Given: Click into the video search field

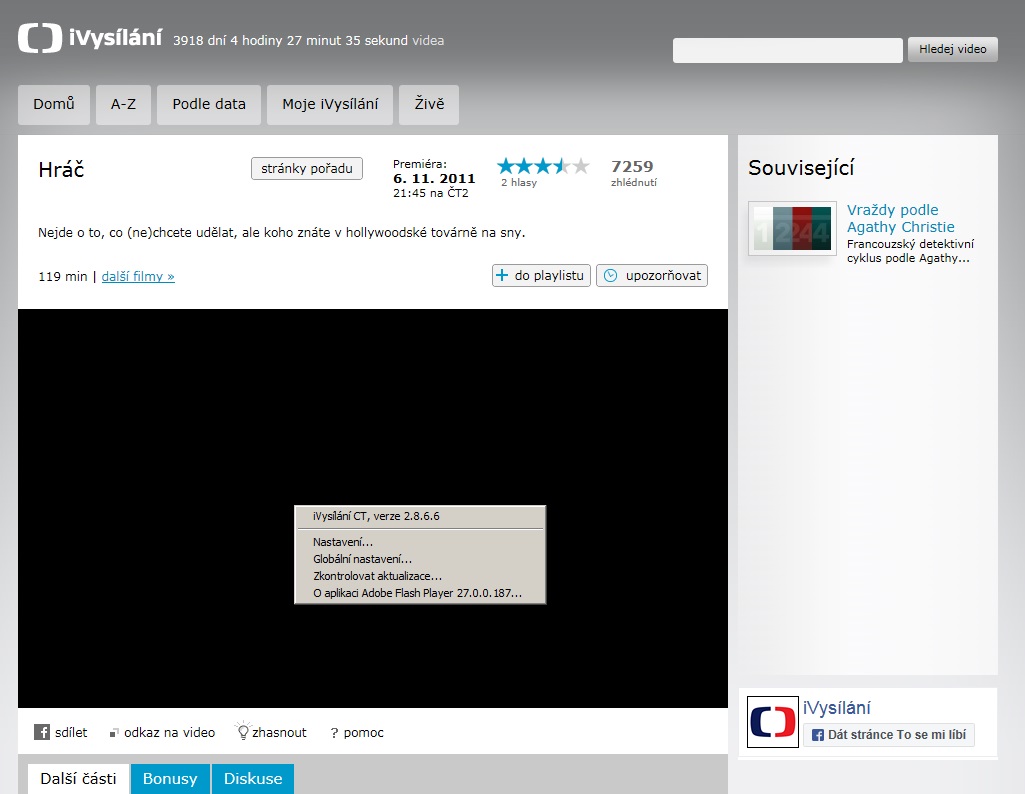Looking at the screenshot, I should click(x=787, y=50).
